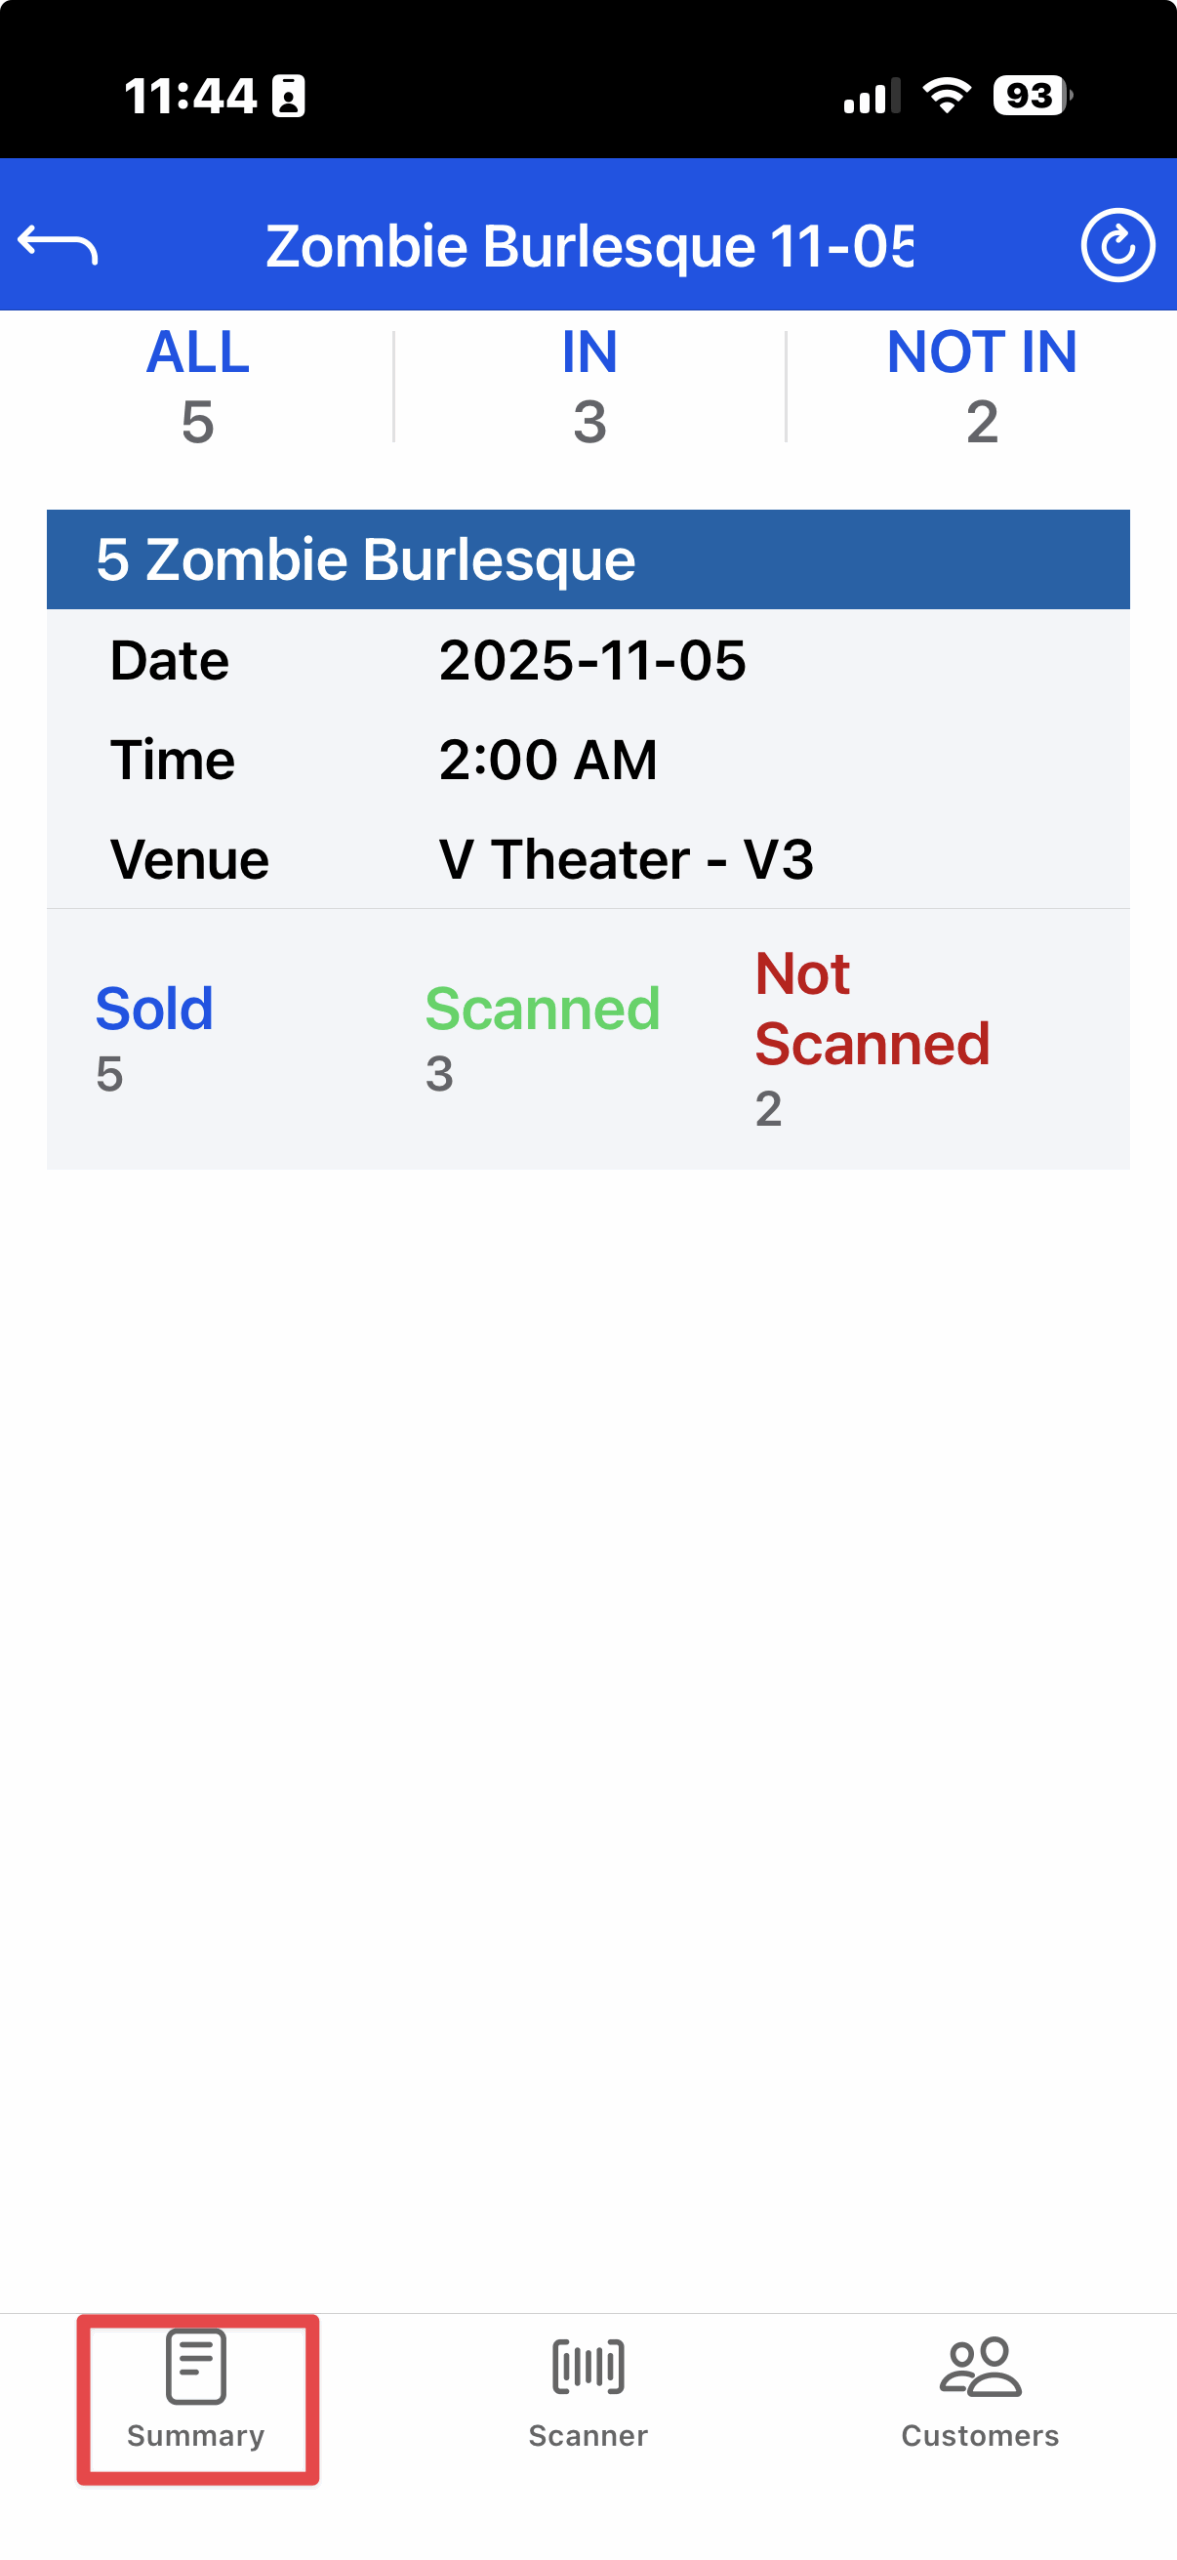Screen dimensions: 1177x2560
Task: Switch to the ALL filter tab
Action: pyautogui.click(x=197, y=385)
